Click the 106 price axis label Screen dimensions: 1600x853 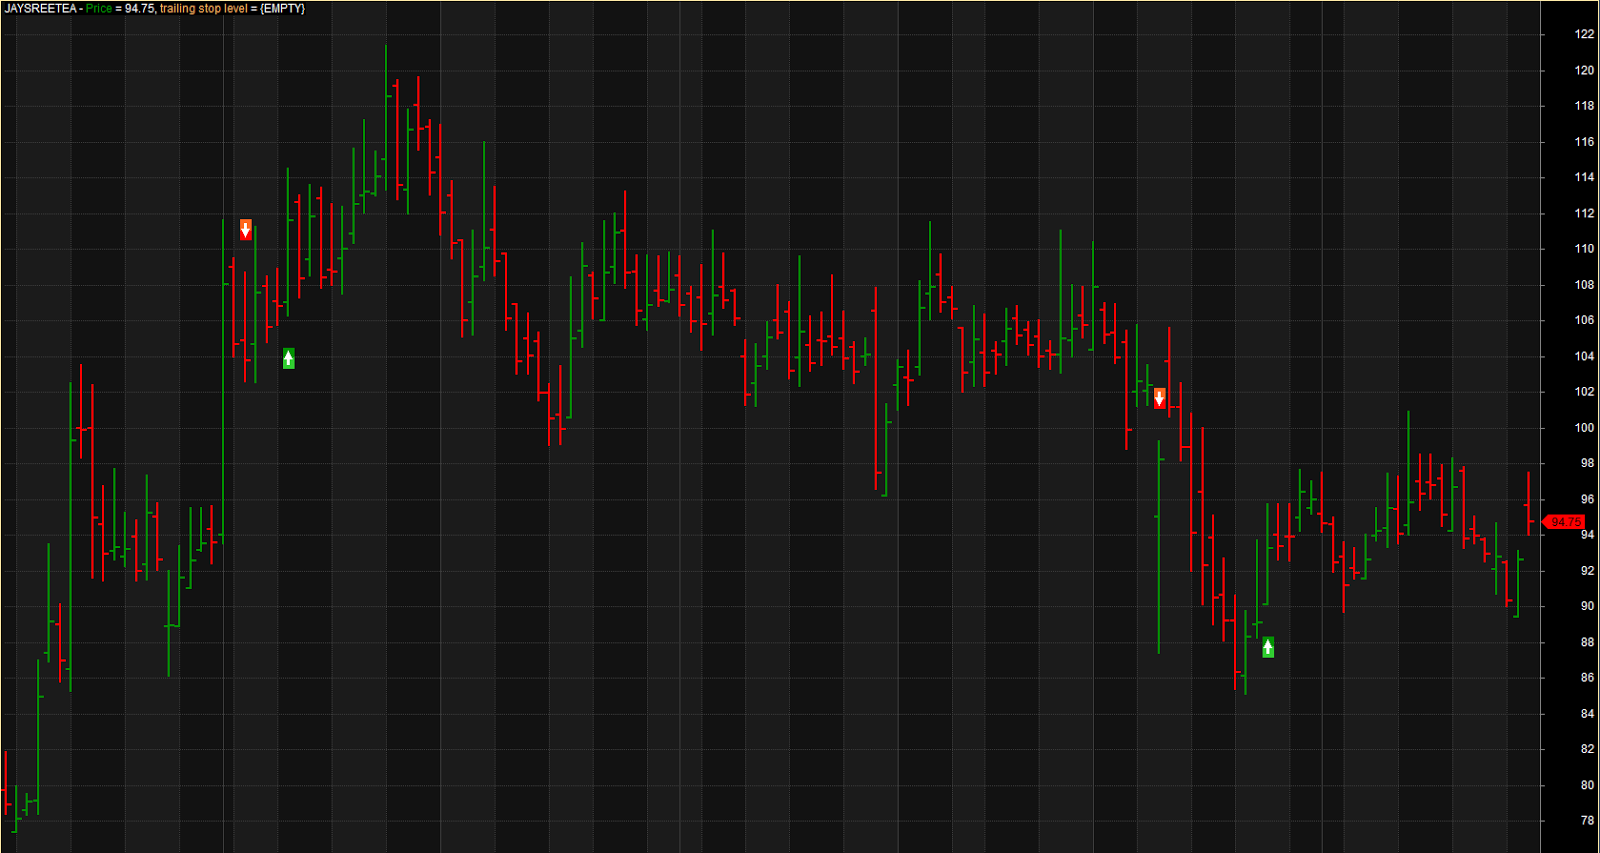1584,320
